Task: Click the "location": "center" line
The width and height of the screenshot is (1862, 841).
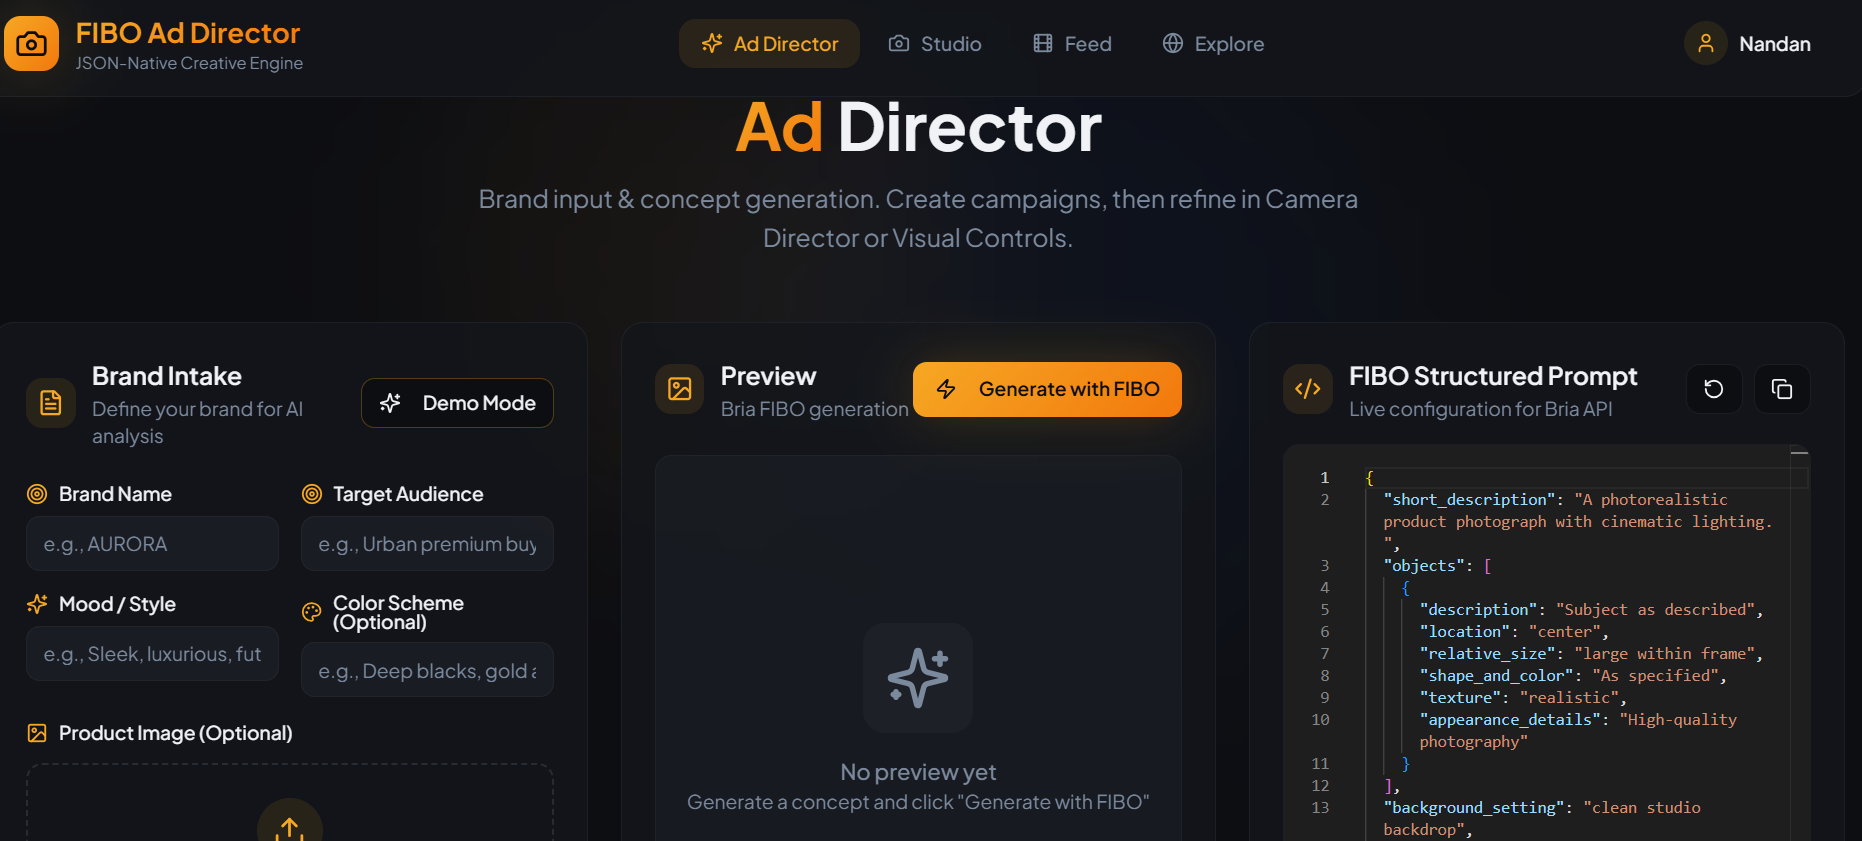Action: tap(1514, 632)
